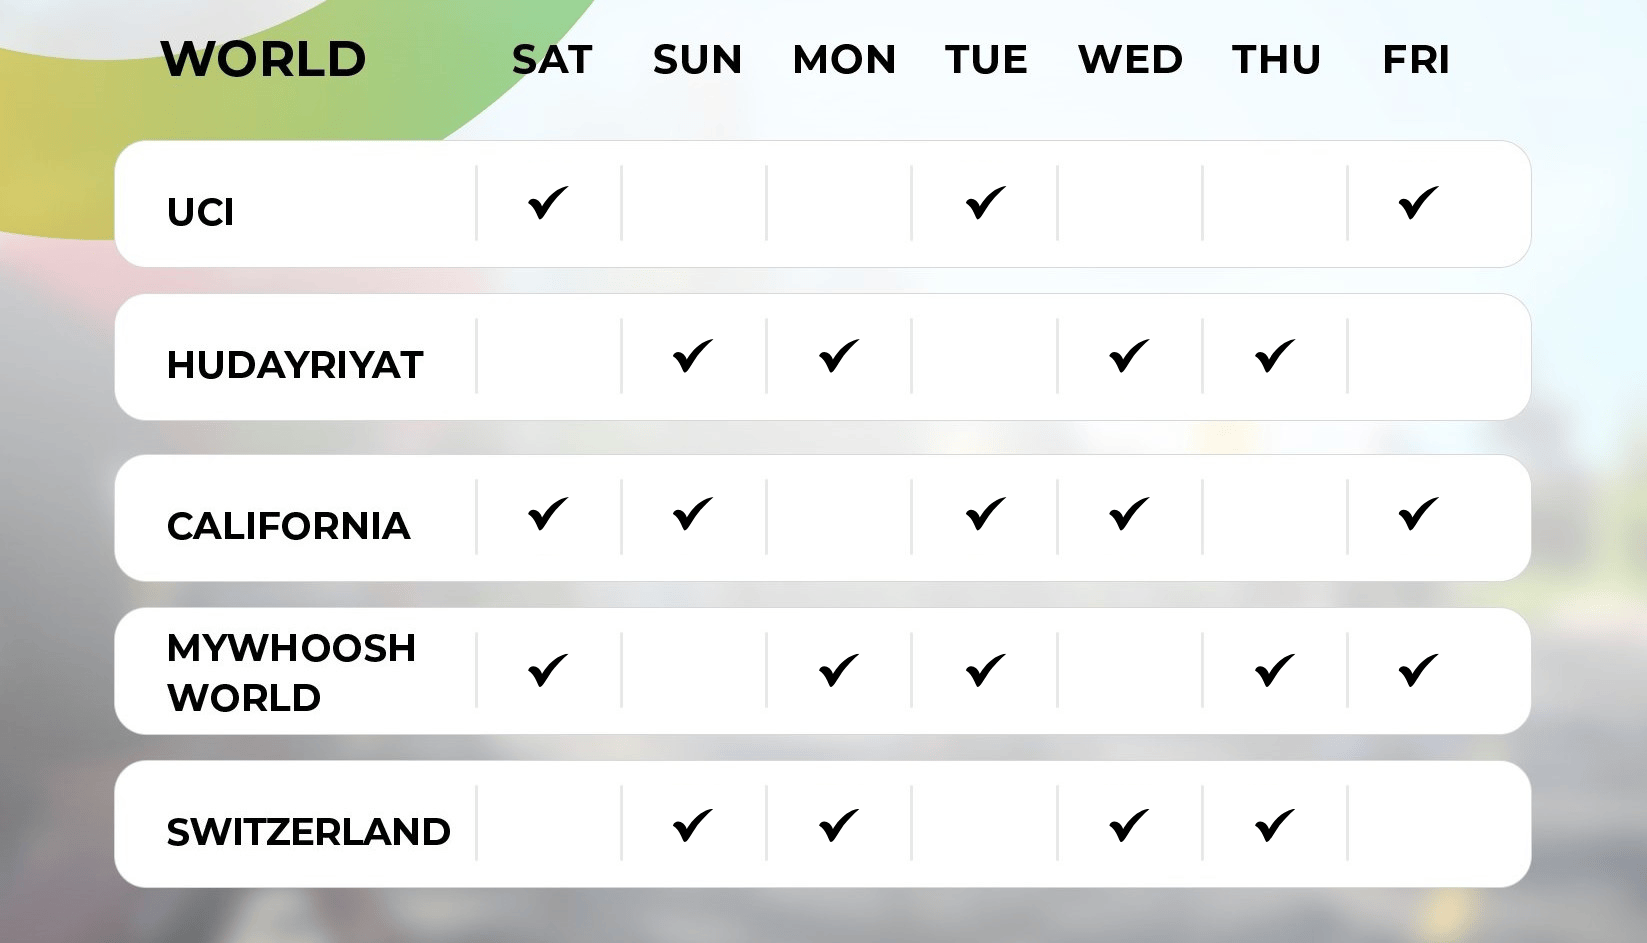Toggle California Saturday check
The height and width of the screenshot is (943, 1647).
[548, 514]
